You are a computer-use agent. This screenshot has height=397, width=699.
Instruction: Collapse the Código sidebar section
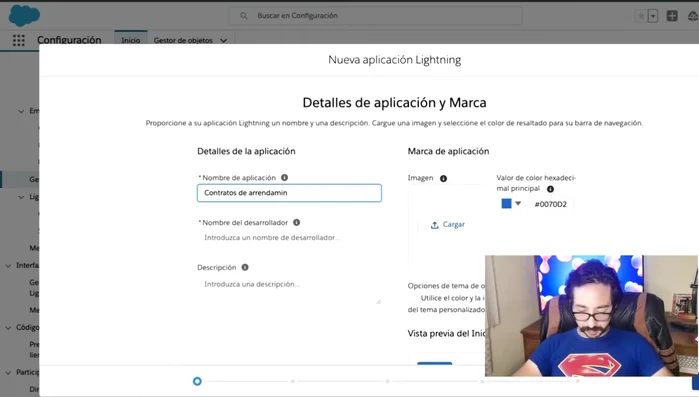8,327
